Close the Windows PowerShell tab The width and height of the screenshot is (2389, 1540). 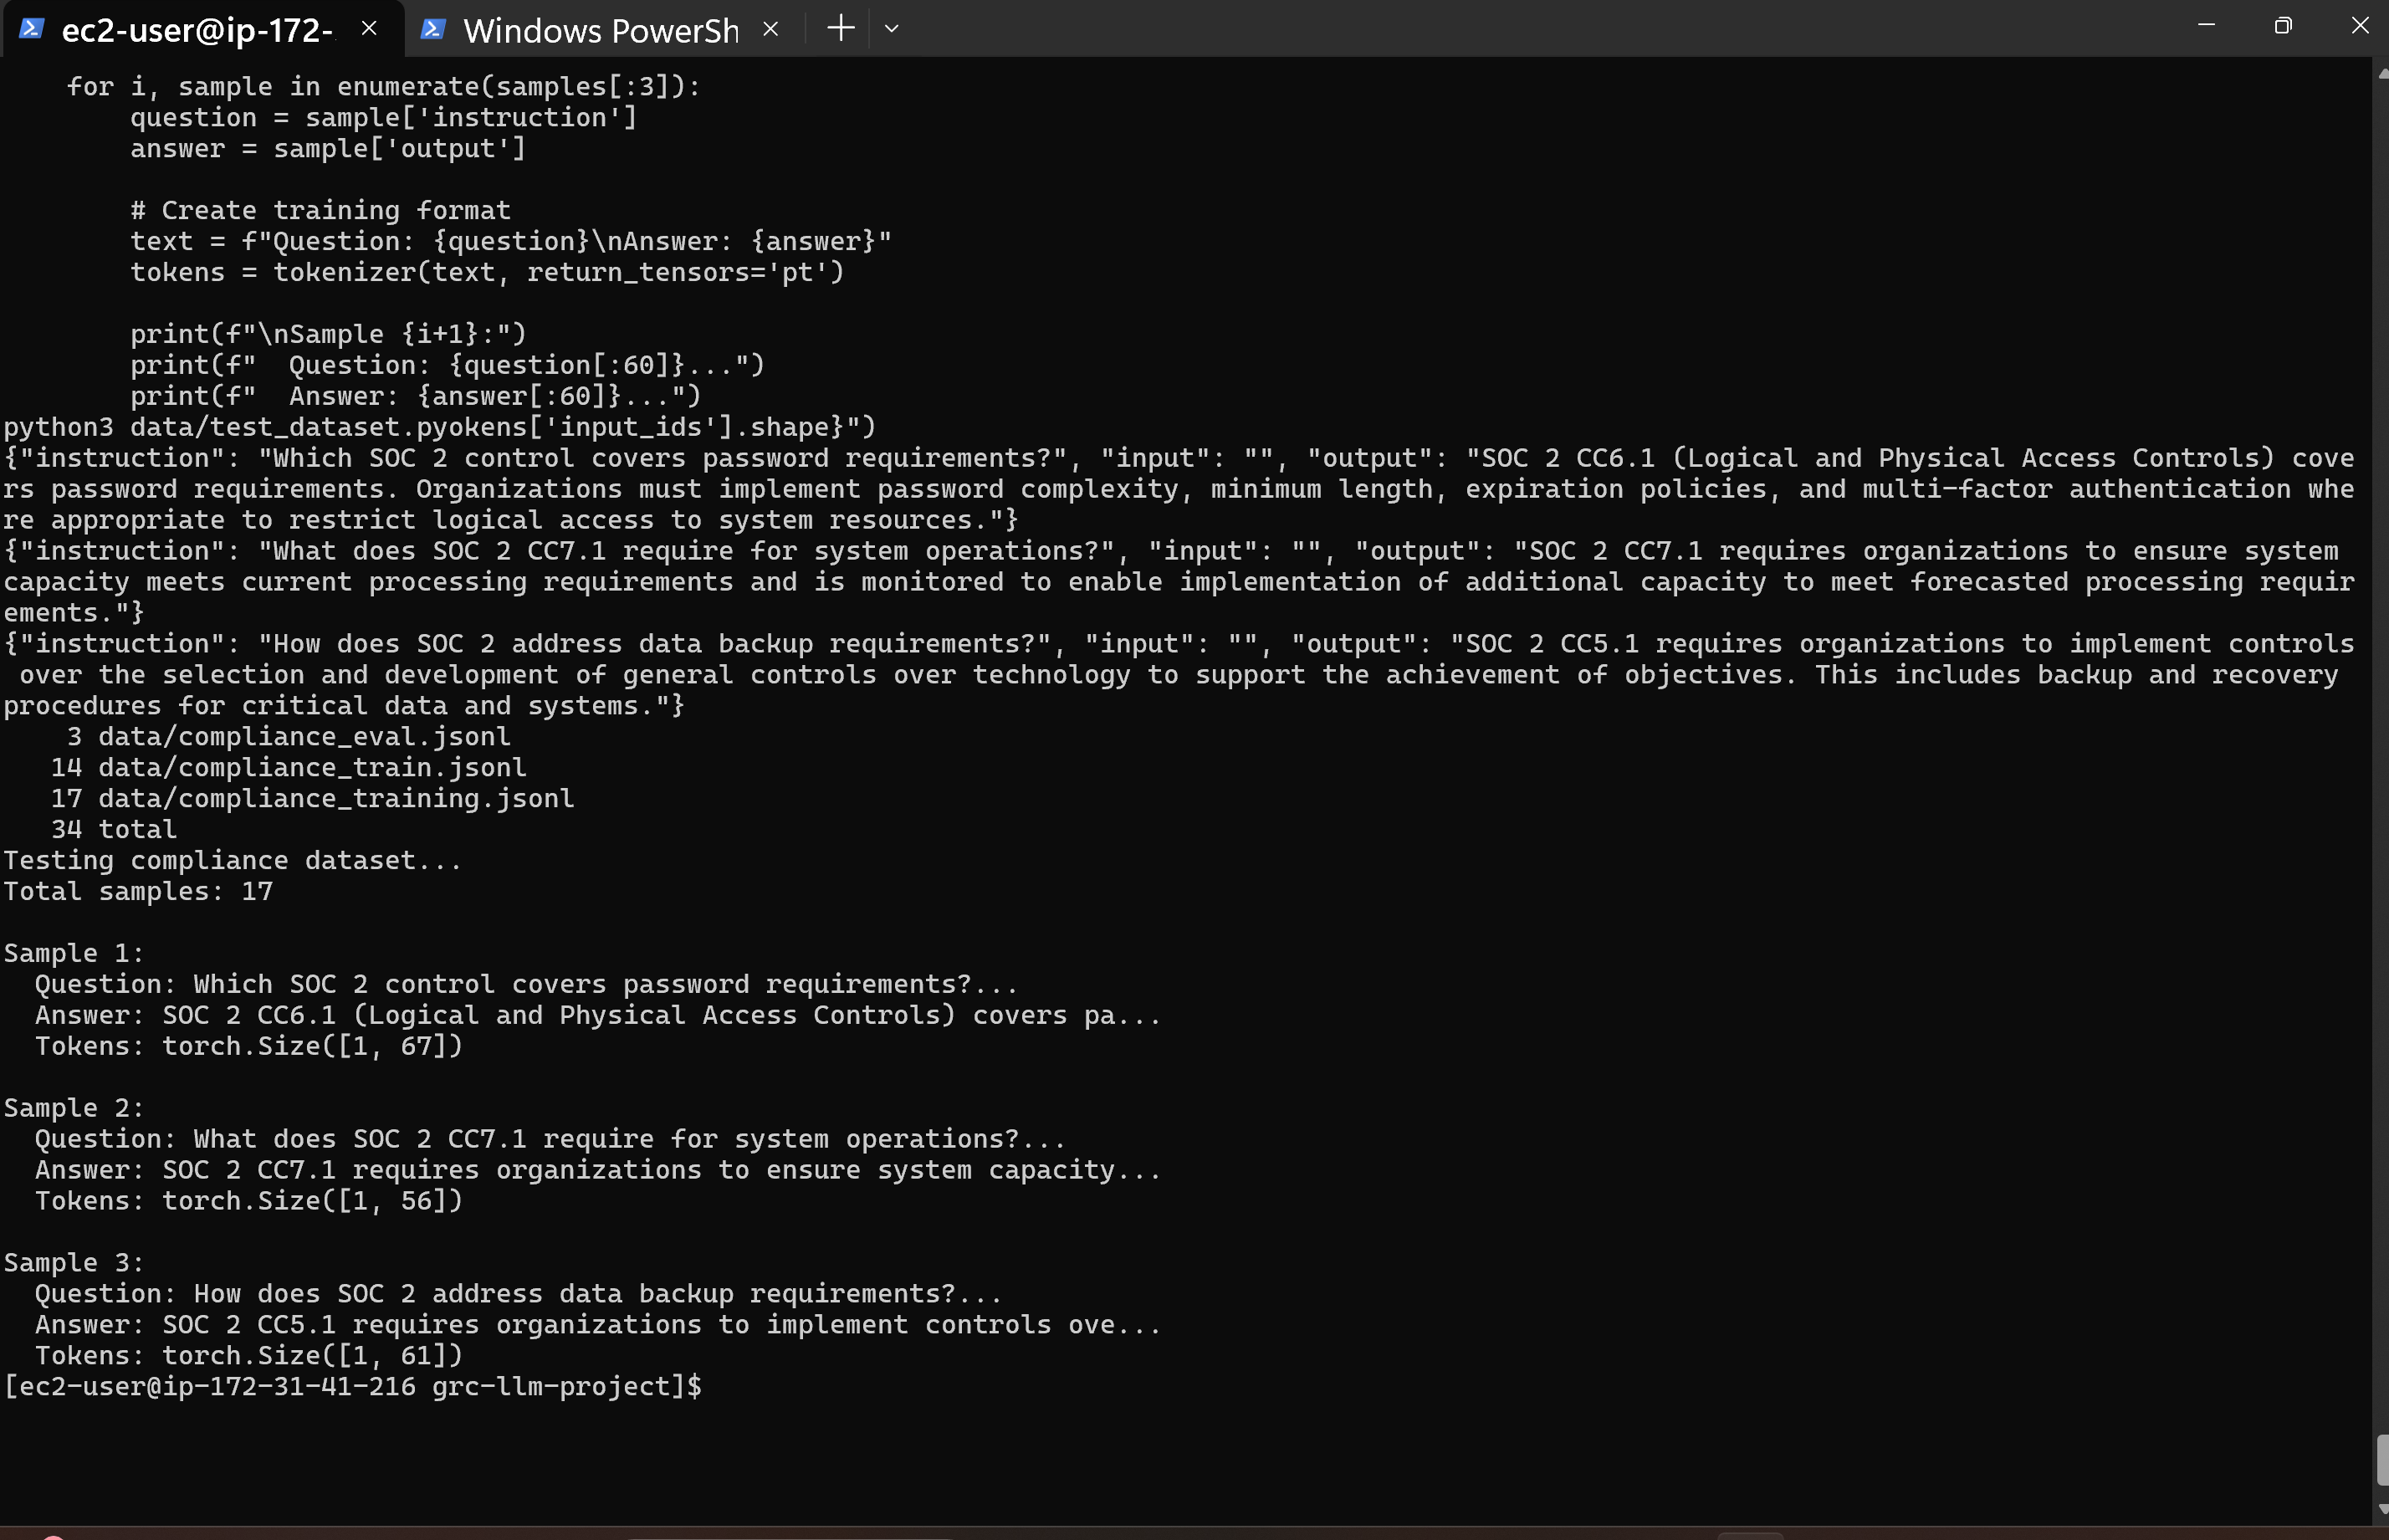tap(770, 28)
